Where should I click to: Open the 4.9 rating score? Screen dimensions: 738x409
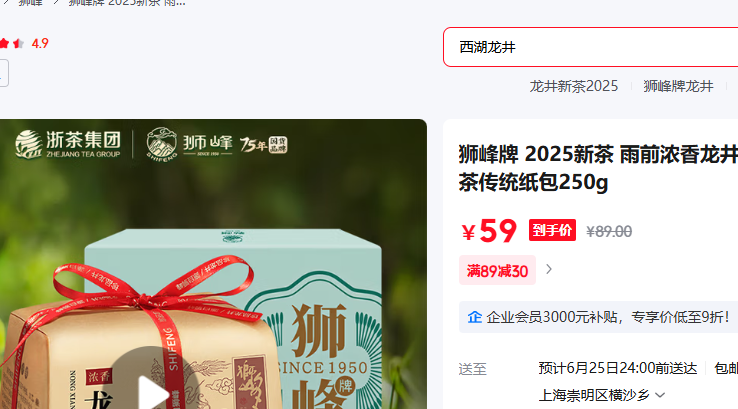[40, 44]
